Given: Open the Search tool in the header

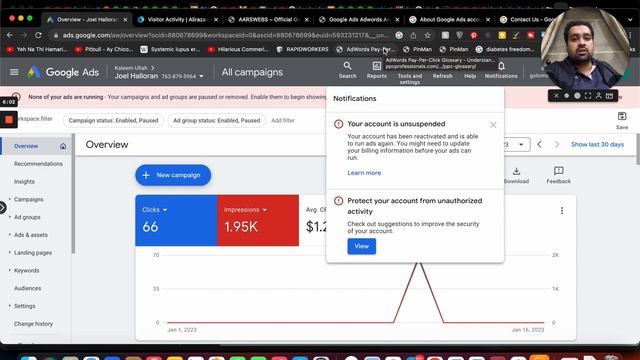Looking at the screenshot, I should pyautogui.click(x=347, y=70).
